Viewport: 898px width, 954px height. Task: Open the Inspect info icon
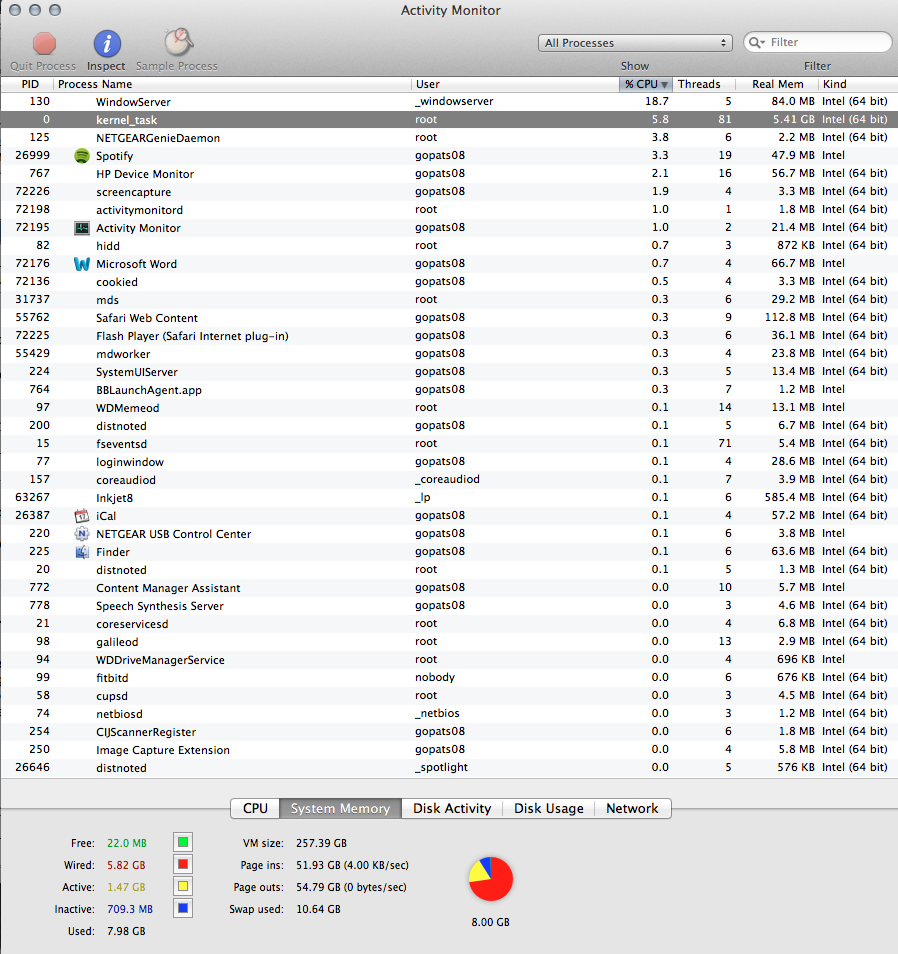tap(107, 43)
